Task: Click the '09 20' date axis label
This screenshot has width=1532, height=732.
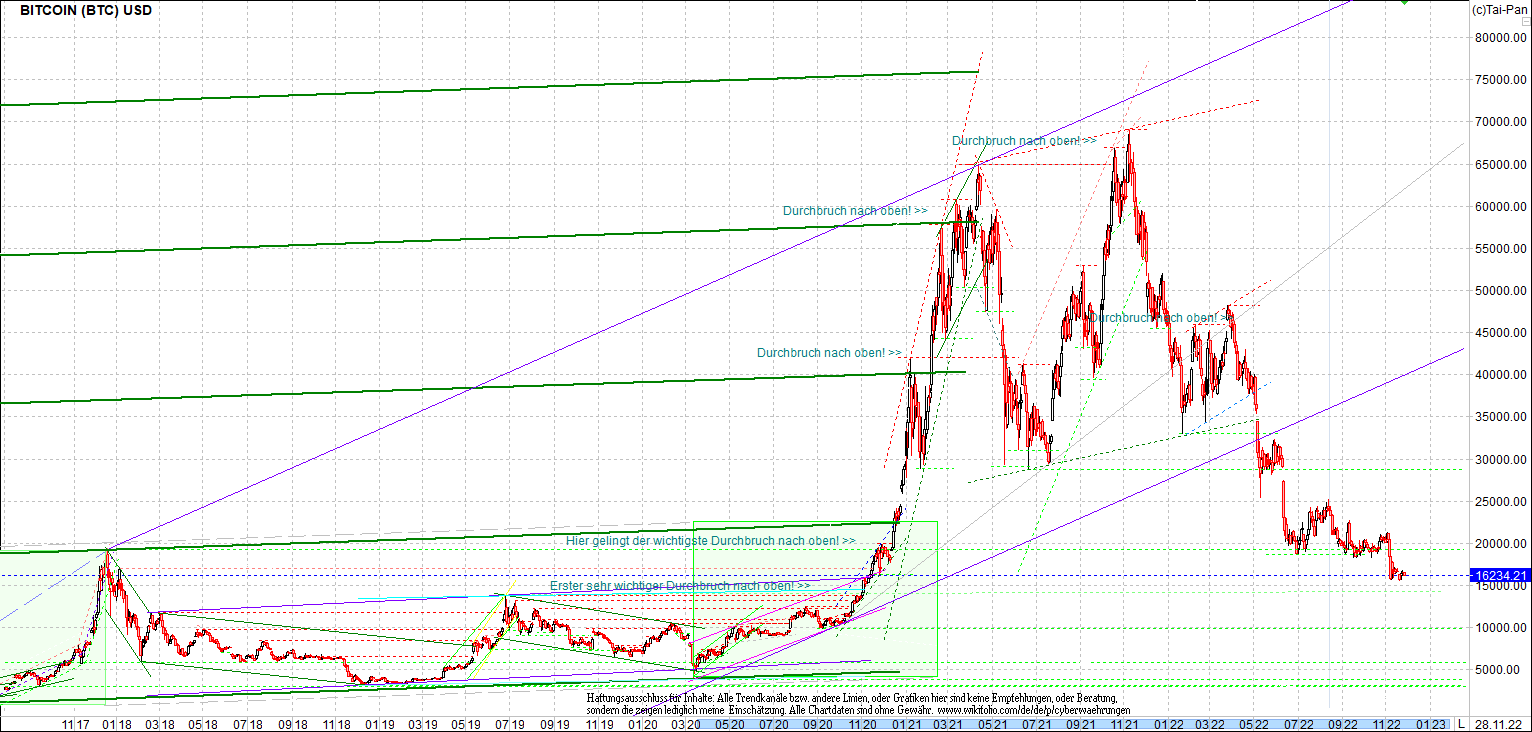Action: click(819, 724)
